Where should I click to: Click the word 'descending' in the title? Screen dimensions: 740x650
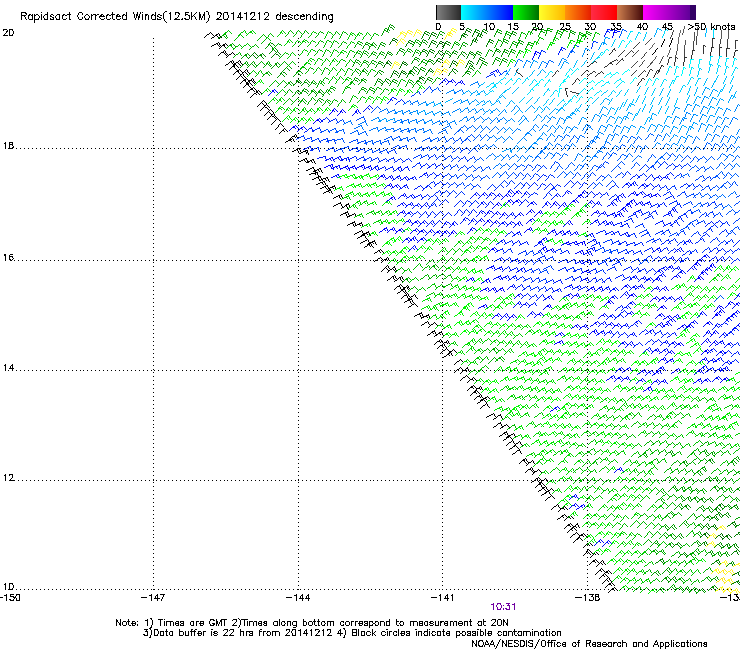[x=304, y=17]
